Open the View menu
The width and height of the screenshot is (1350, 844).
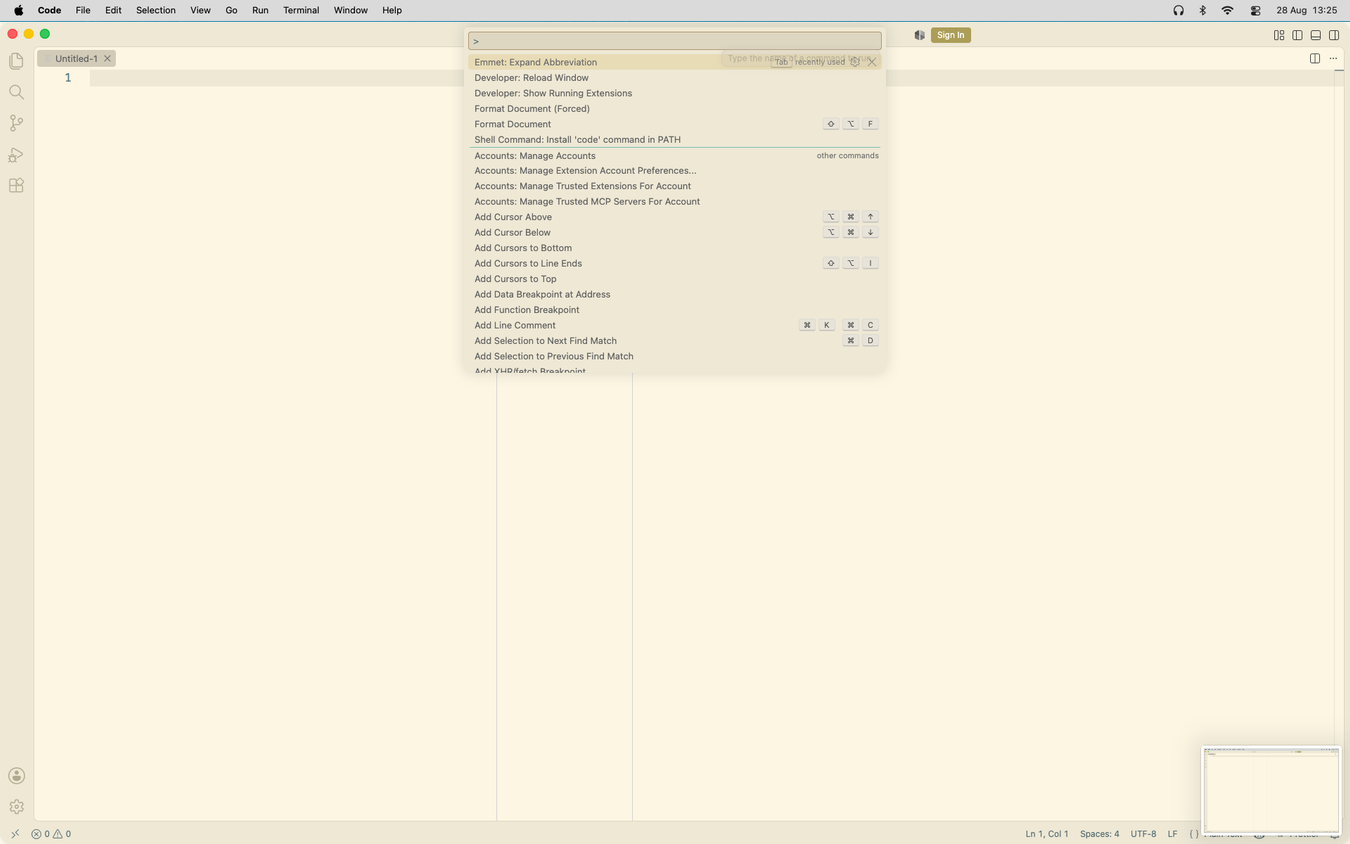[200, 10]
